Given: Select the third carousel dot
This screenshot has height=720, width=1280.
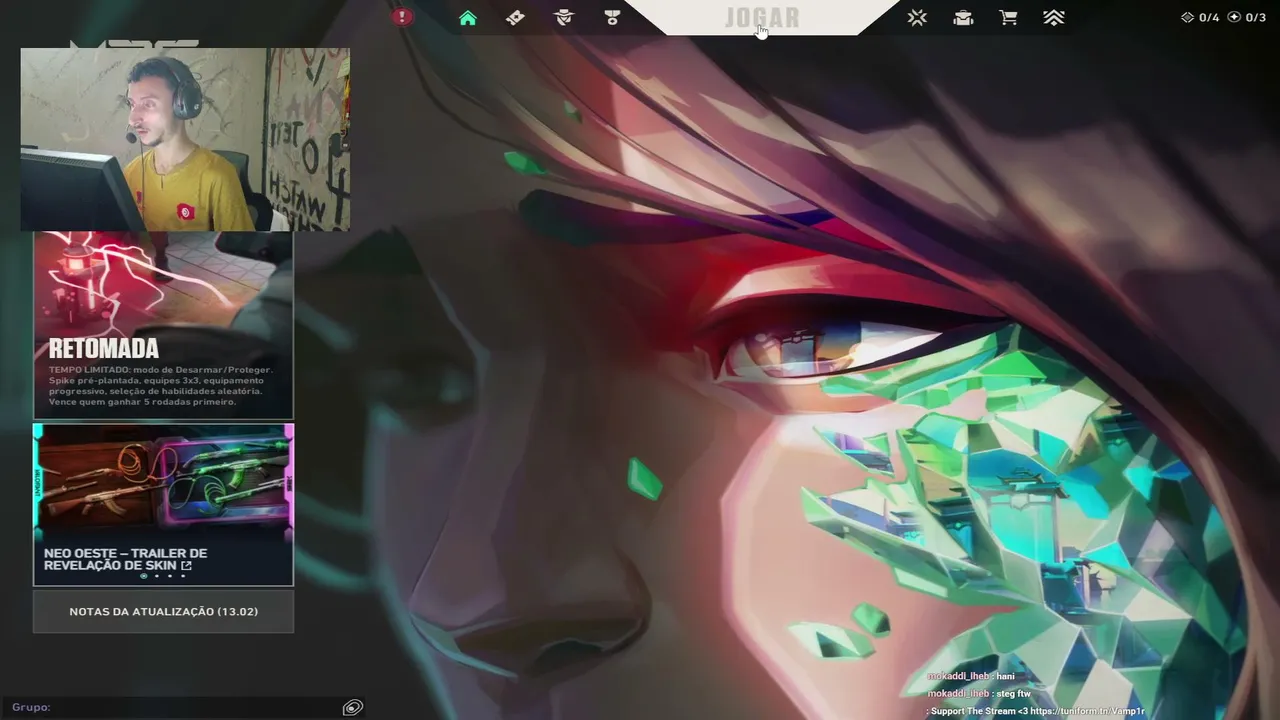Looking at the screenshot, I should tap(170, 576).
